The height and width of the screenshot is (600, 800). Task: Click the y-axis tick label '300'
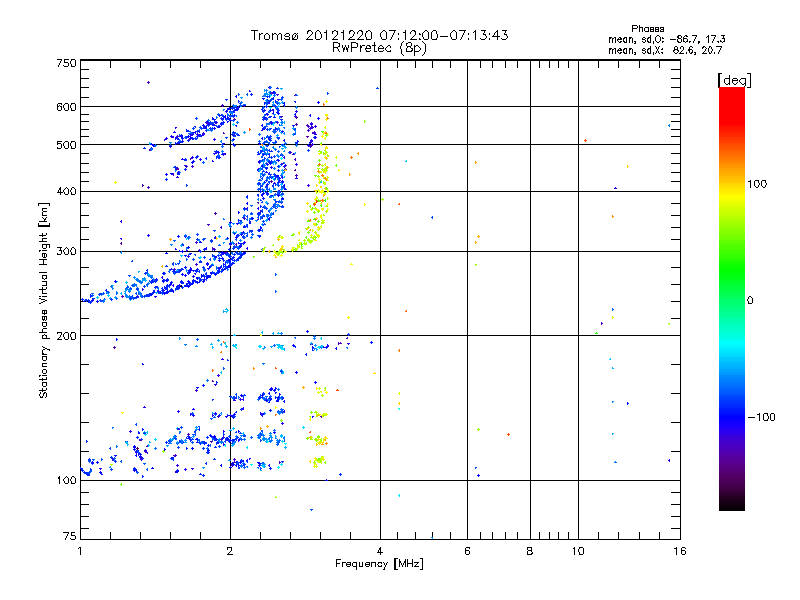[66, 252]
